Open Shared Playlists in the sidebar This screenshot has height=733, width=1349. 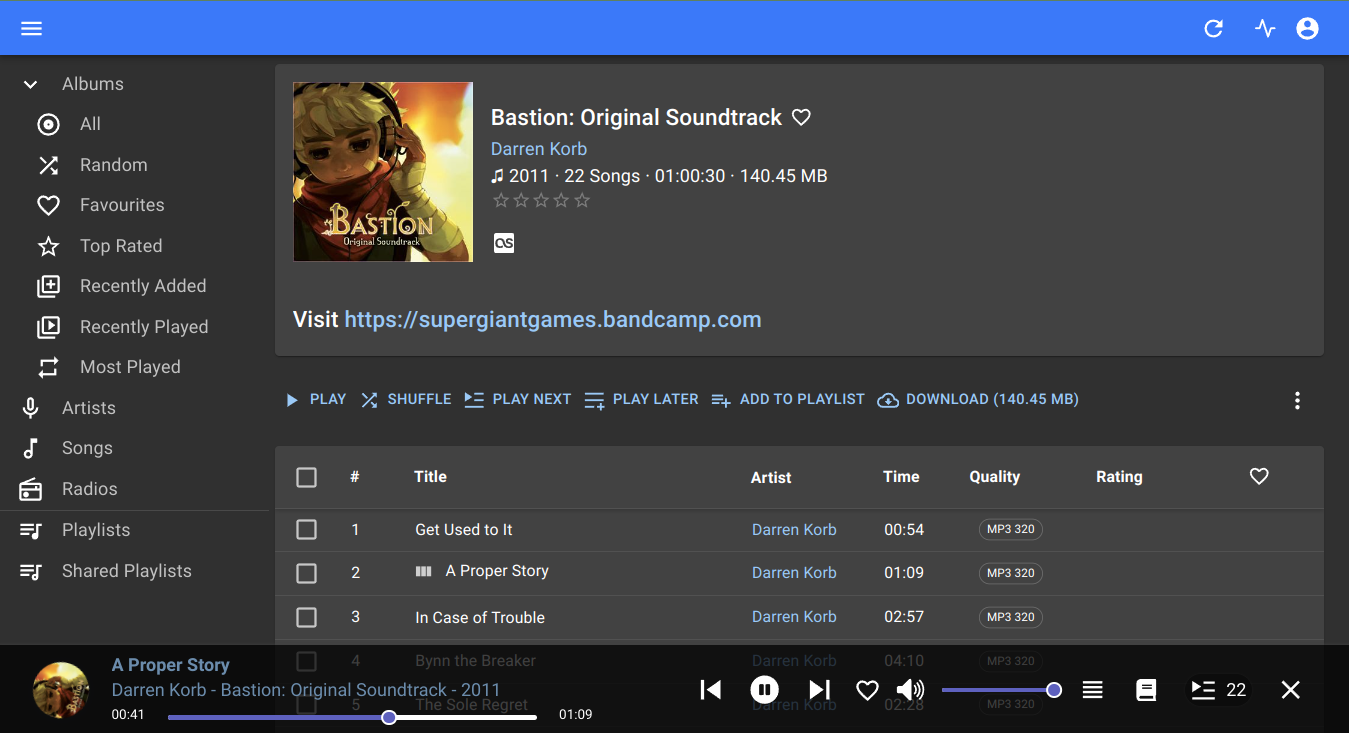(x=126, y=571)
